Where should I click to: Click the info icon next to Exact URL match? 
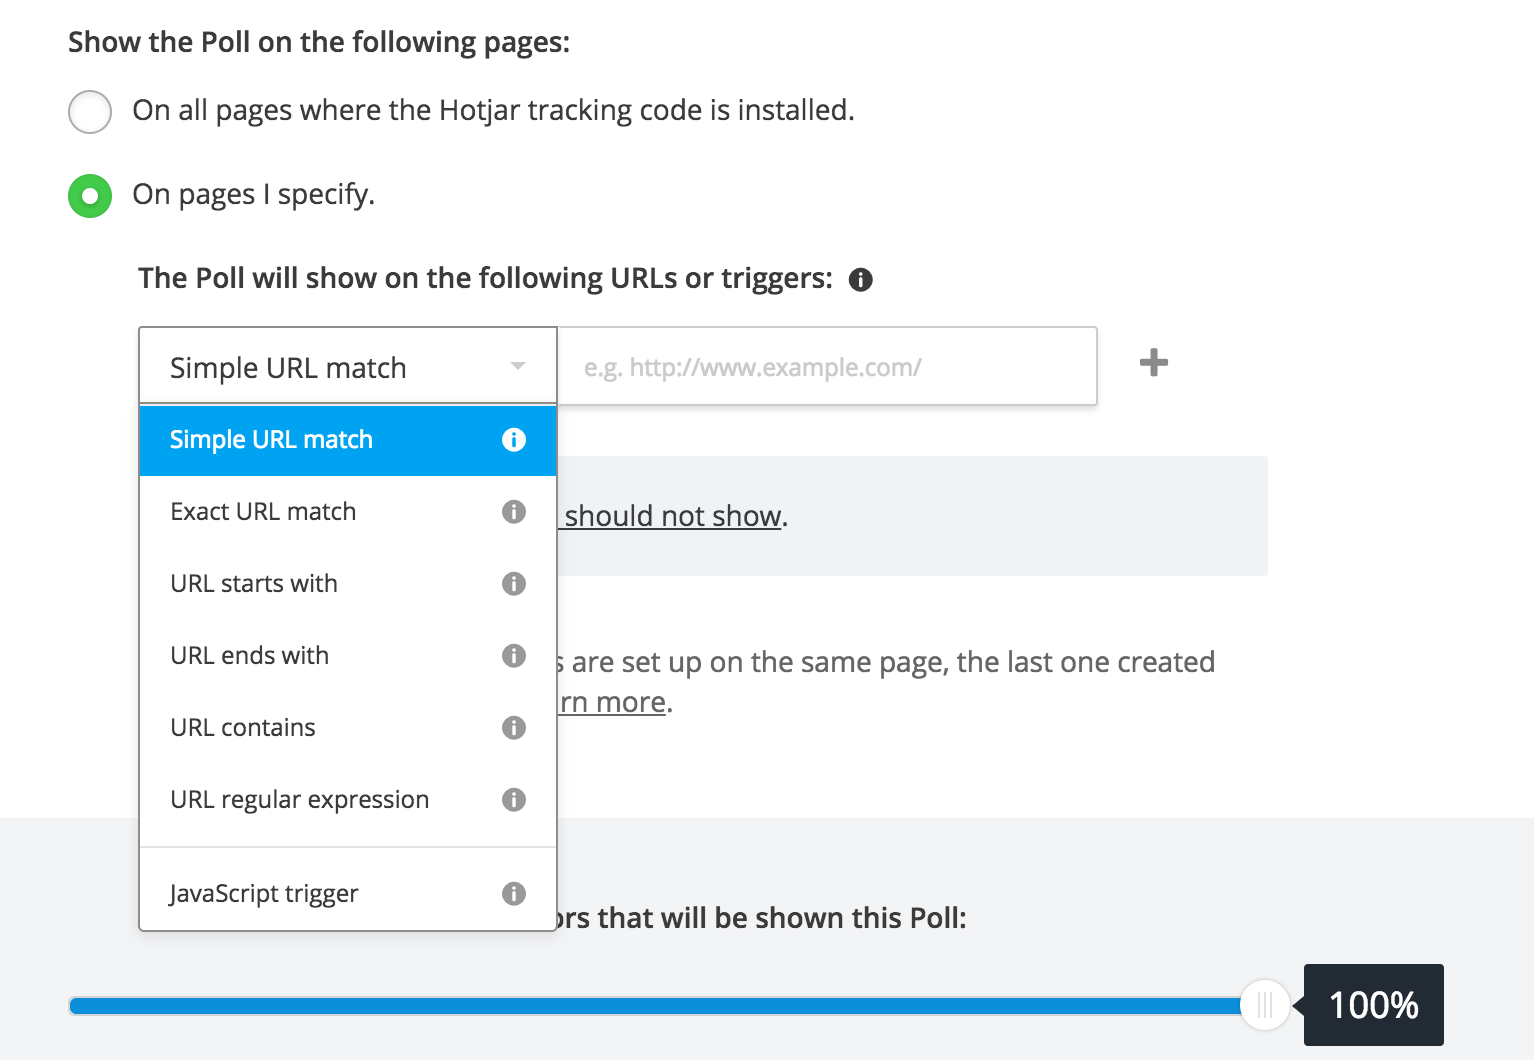[514, 511]
